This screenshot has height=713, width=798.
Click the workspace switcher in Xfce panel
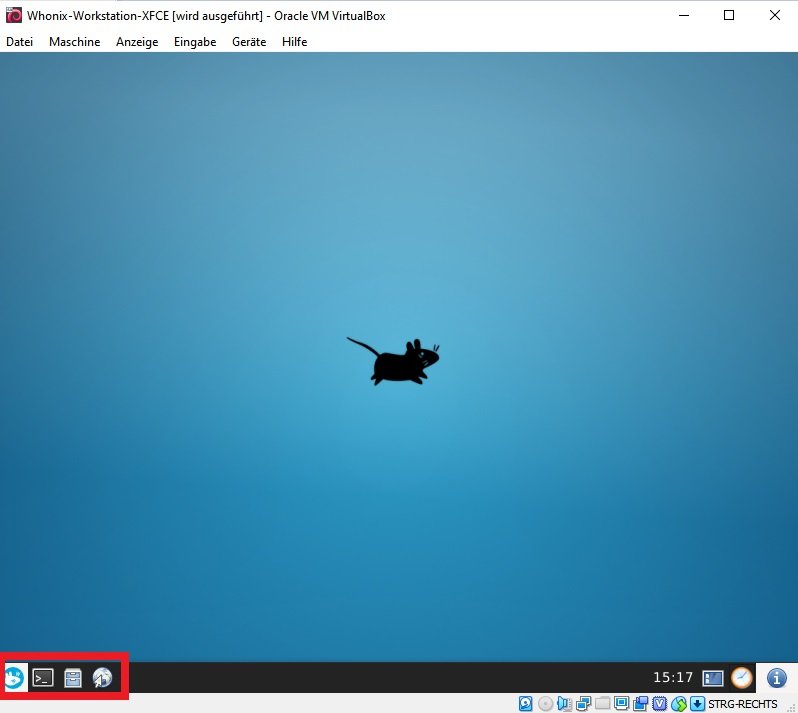click(712, 678)
